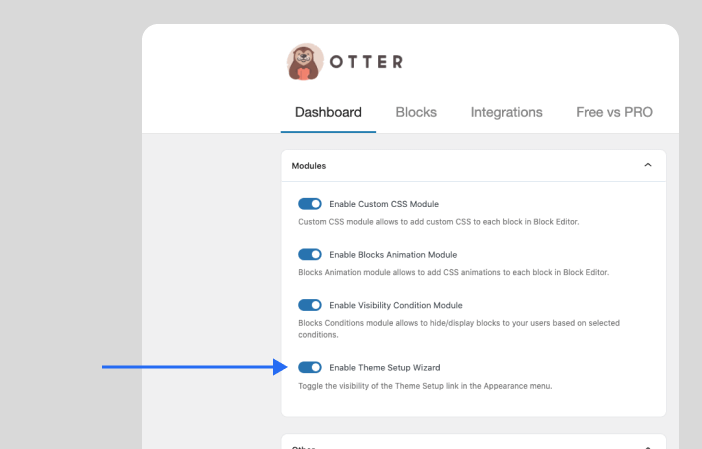Screen dimensions: 702x449
Task: Open the Free vs PRO tab
Action: click(x=614, y=112)
